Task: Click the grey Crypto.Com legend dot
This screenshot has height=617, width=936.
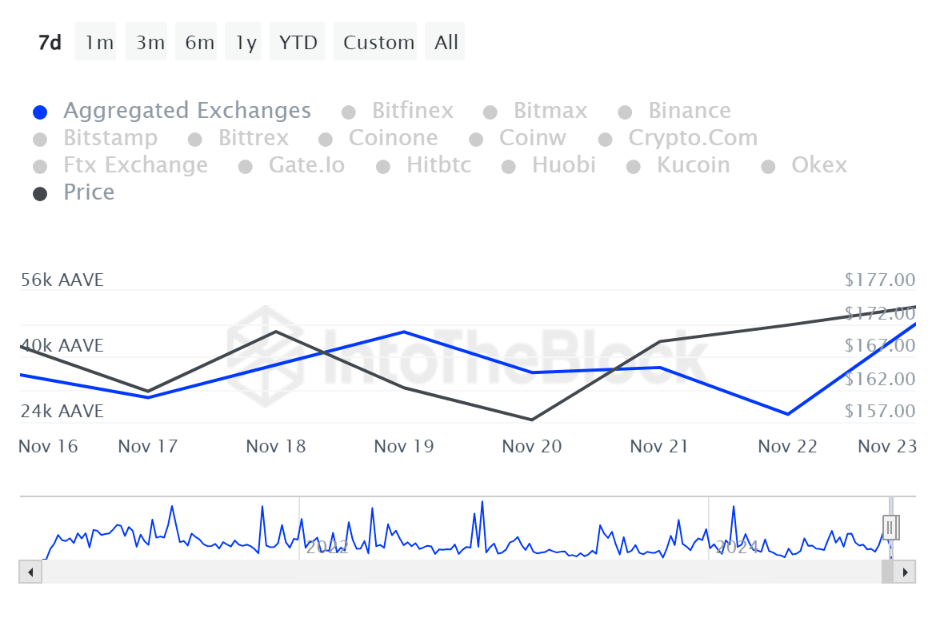Action: pyautogui.click(x=605, y=139)
